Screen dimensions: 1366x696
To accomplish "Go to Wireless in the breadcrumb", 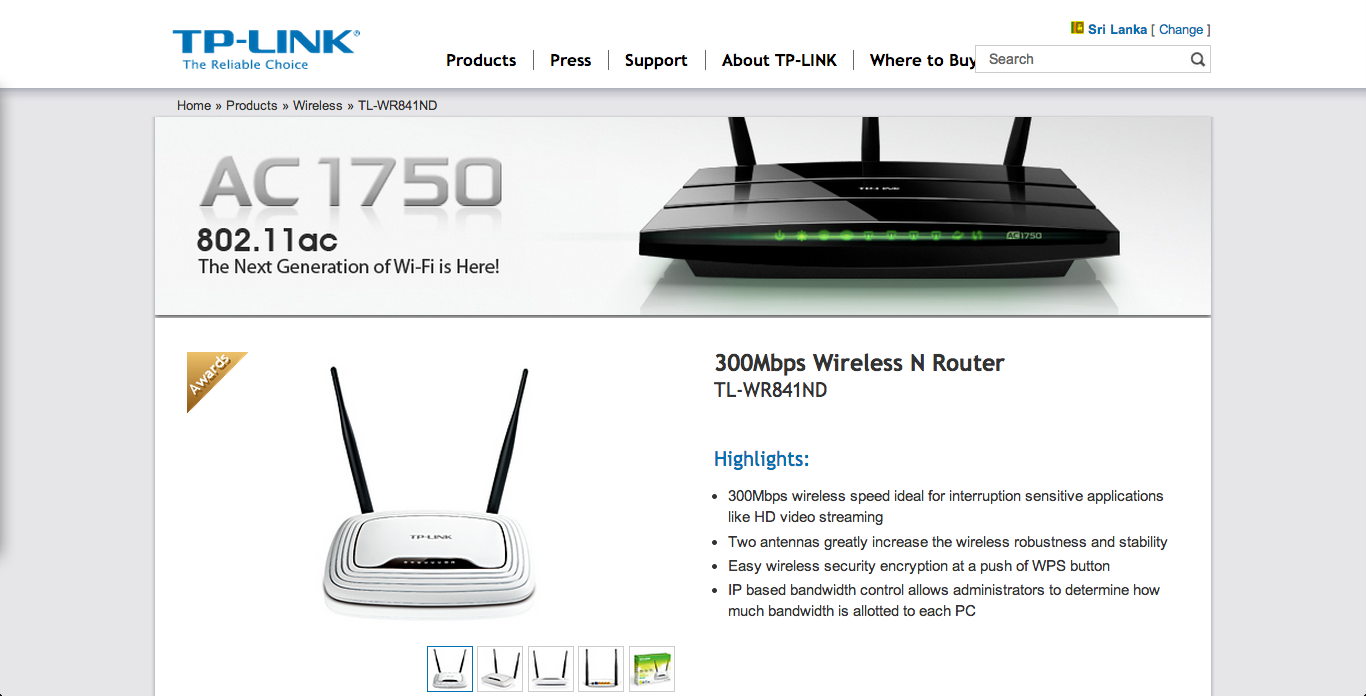I will [318, 105].
